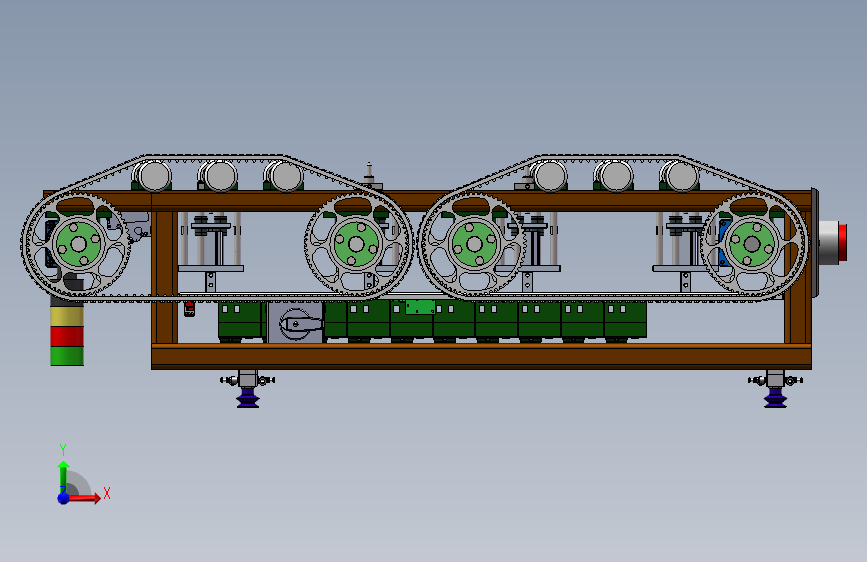Pick the green hub of the leftmost sprocket

[x=79, y=244]
